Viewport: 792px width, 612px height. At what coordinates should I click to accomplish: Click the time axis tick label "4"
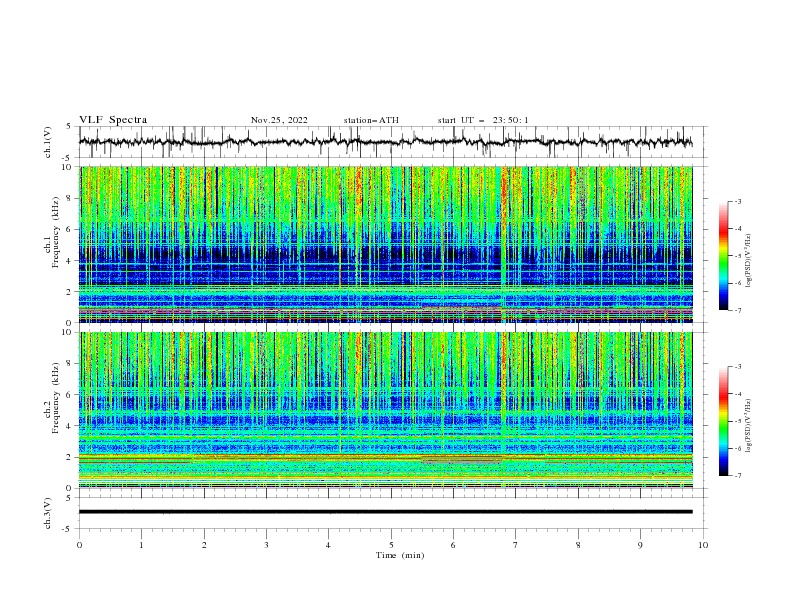pyautogui.click(x=328, y=545)
